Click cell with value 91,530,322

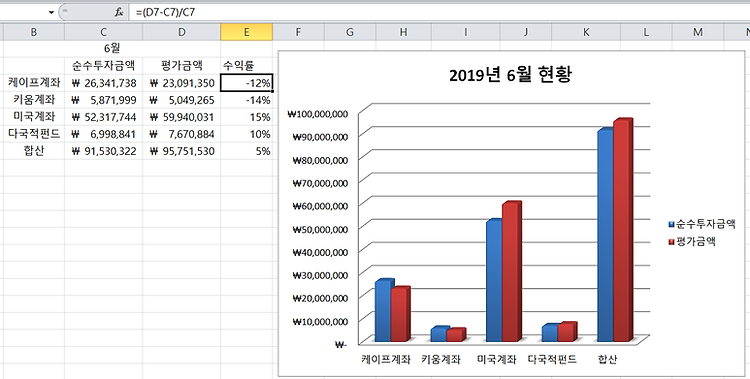point(103,151)
